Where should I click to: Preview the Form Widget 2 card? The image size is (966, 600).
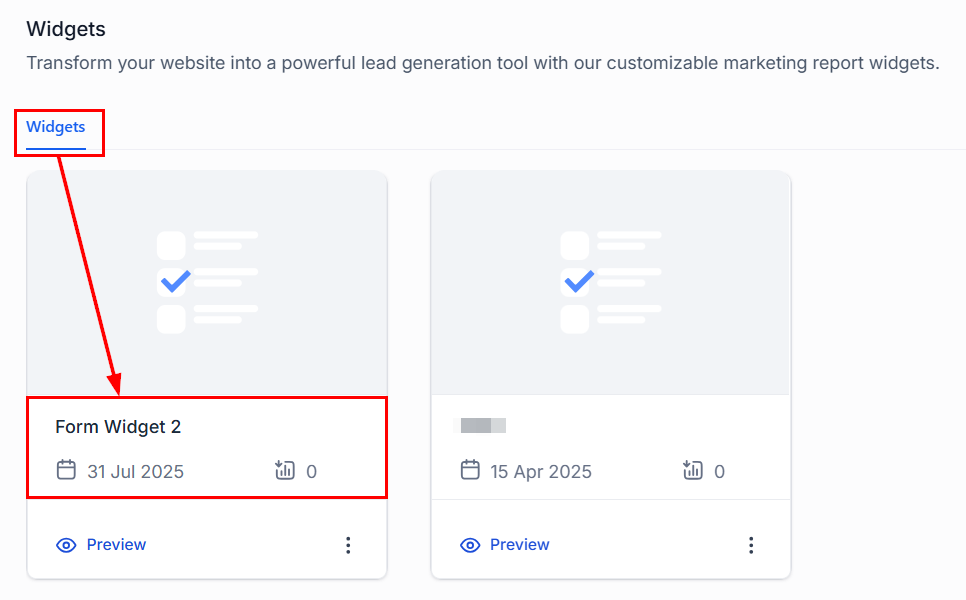point(101,545)
